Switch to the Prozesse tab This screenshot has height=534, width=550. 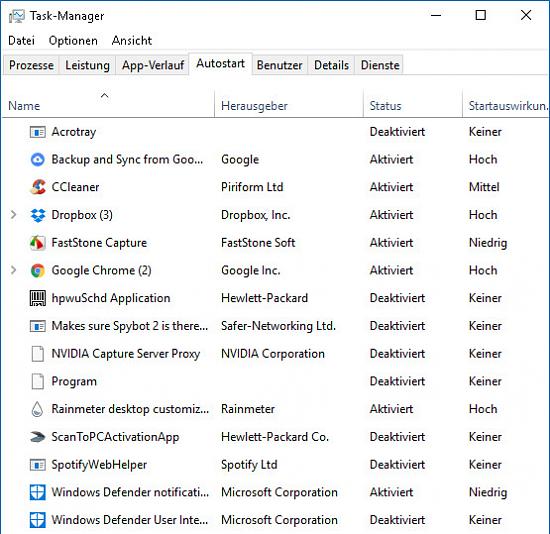pyautogui.click(x=31, y=65)
